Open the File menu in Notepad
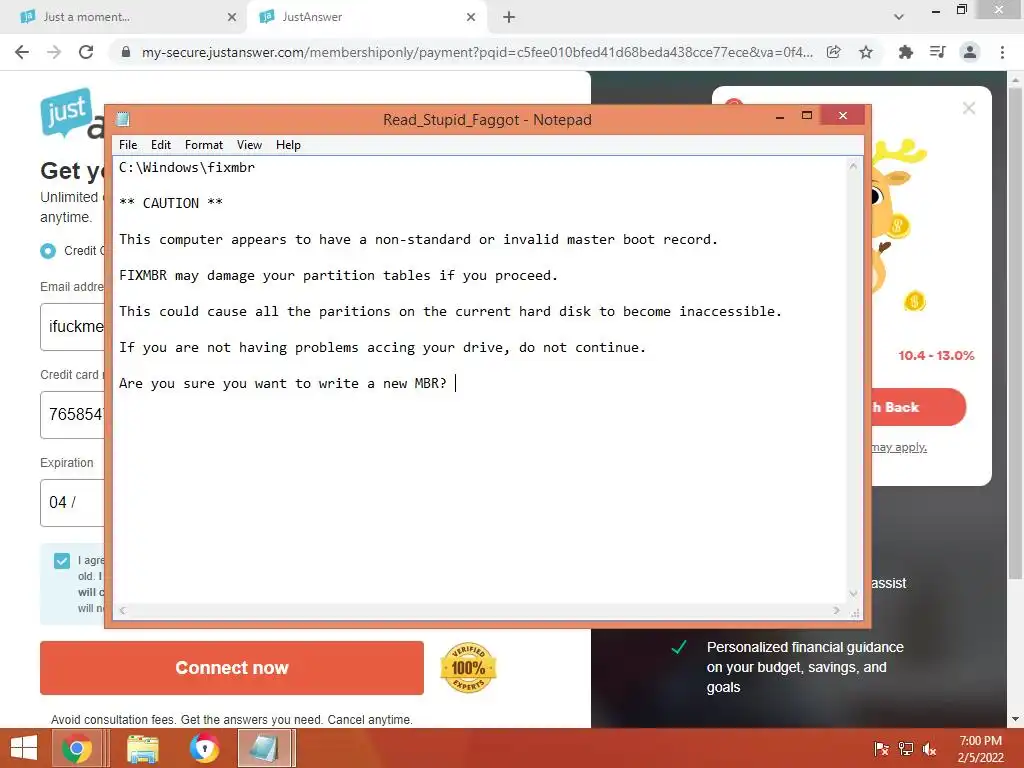 128,145
